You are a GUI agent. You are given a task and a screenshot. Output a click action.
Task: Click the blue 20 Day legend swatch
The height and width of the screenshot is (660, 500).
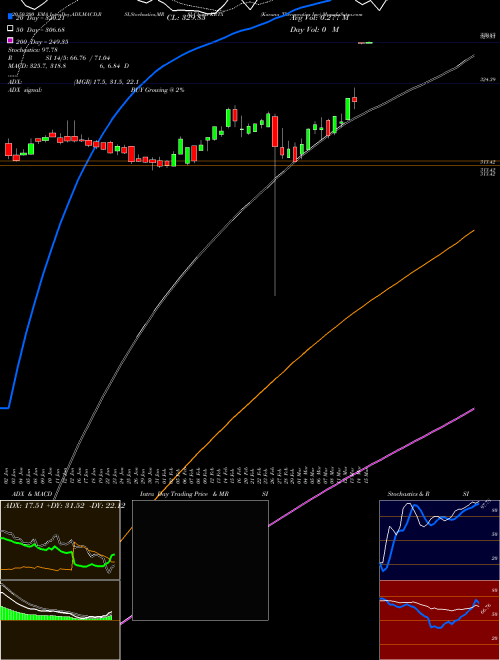10,17
